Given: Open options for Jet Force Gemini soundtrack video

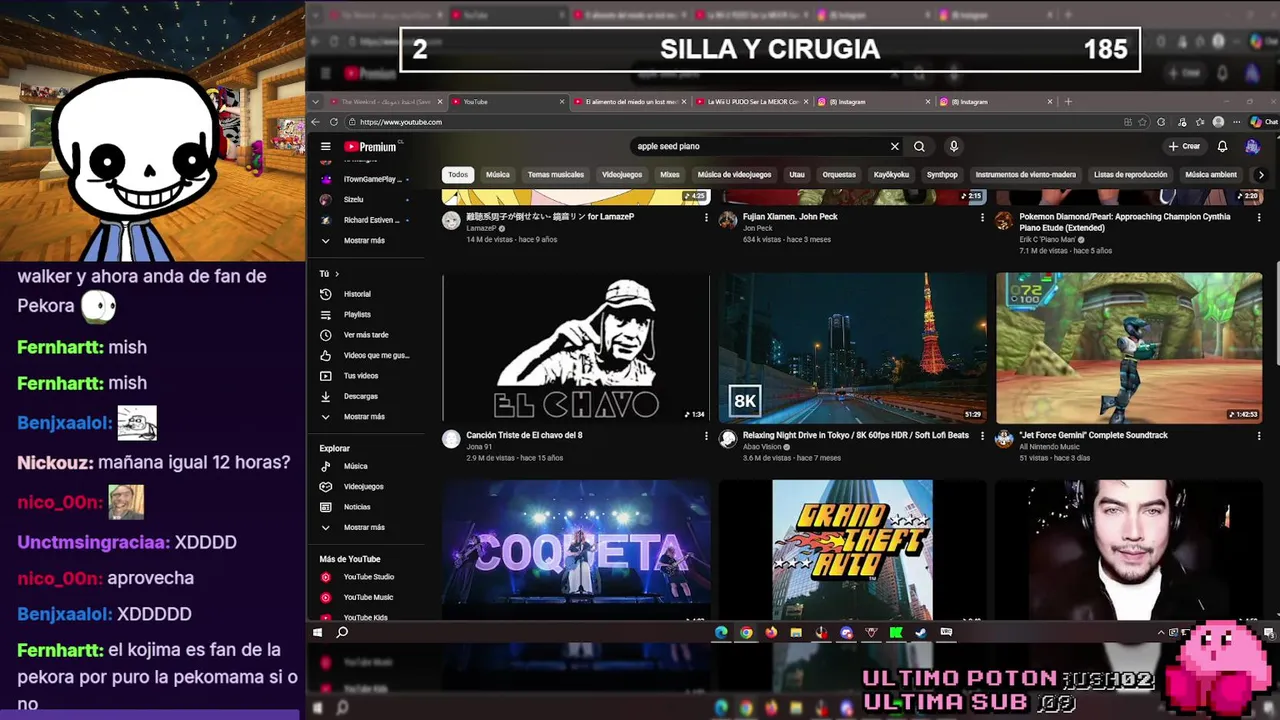Looking at the screenshot, I should coord(1259,436).
